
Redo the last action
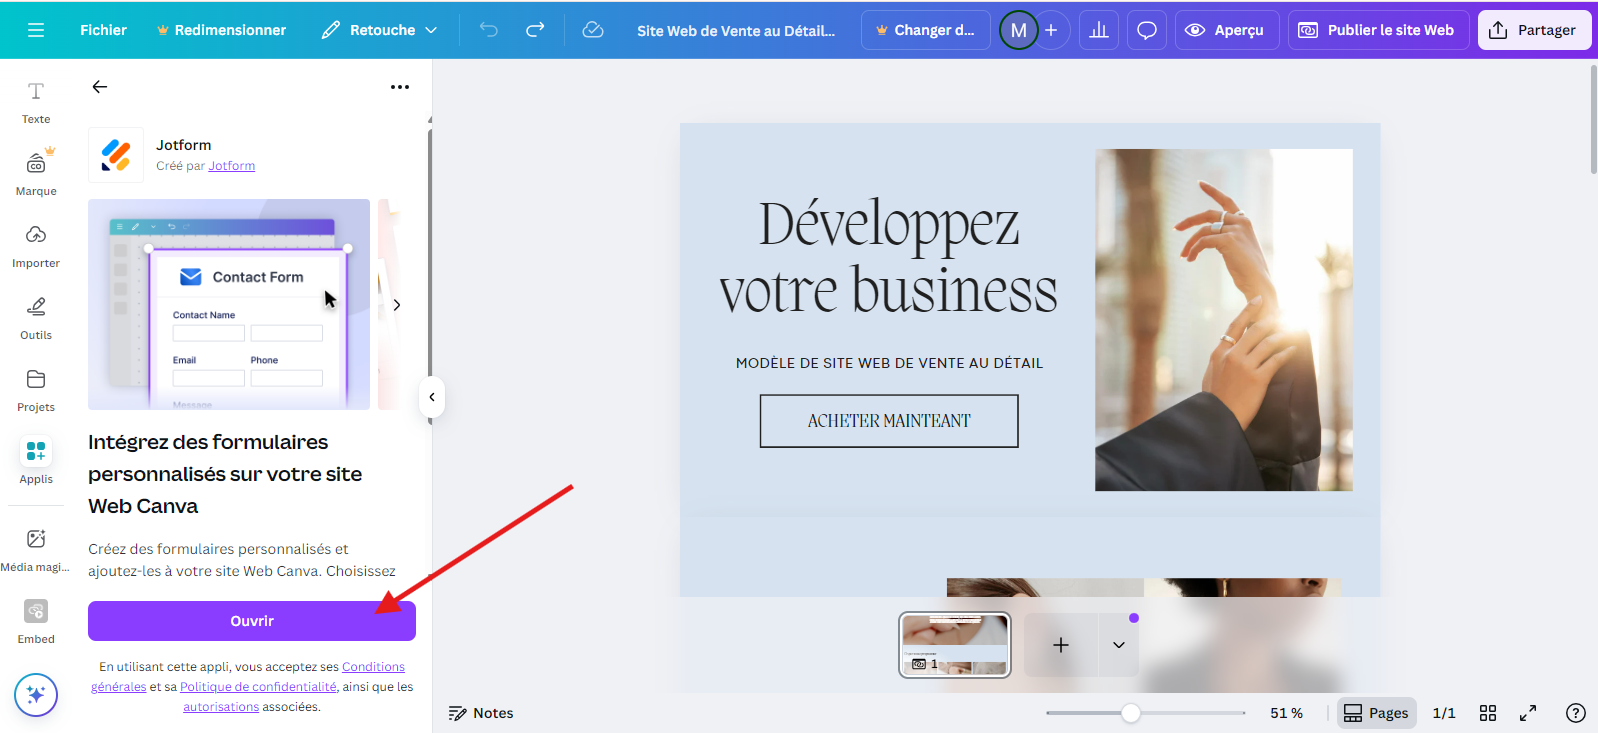point(535,30)
